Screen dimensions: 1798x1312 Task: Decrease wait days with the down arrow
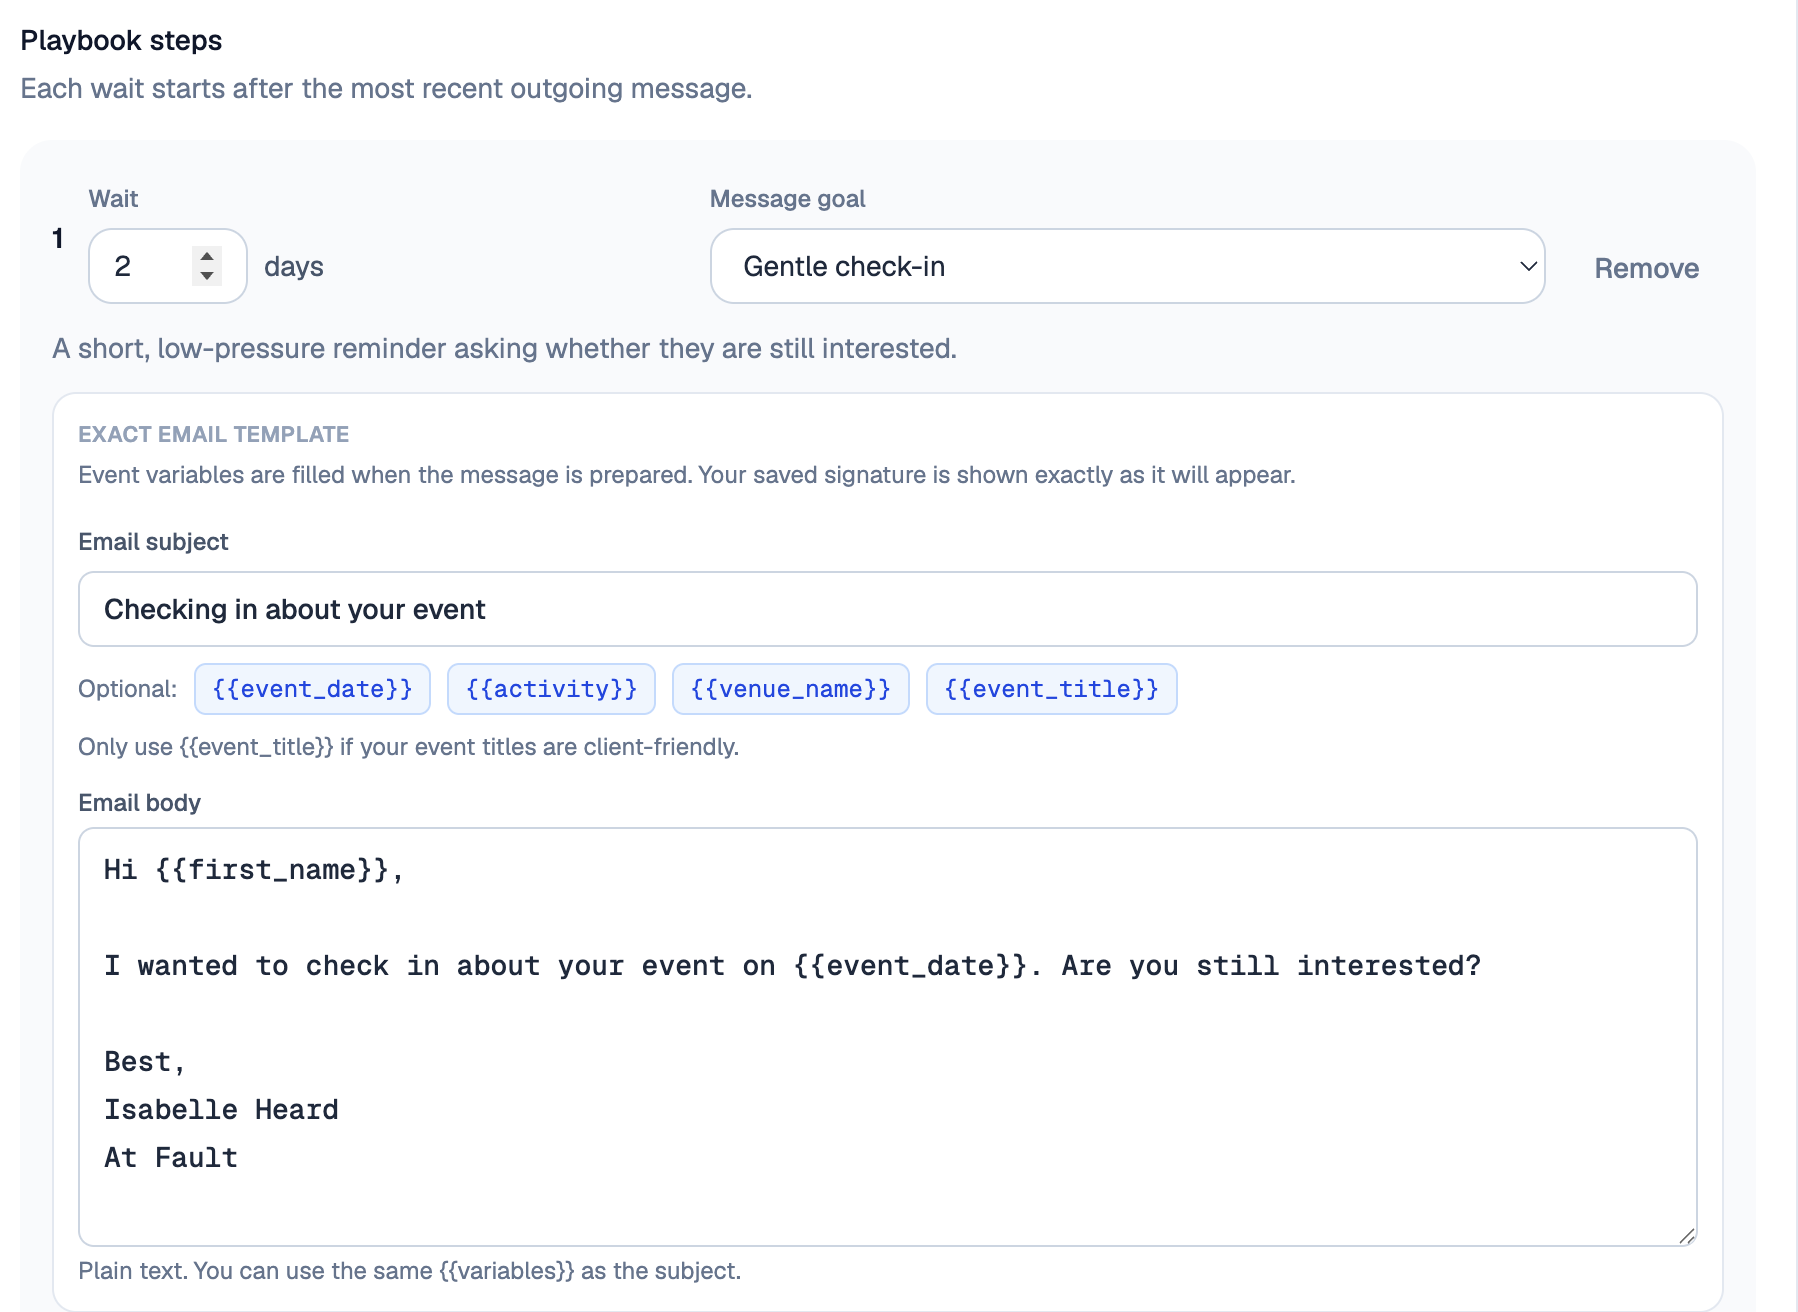click(x=207, y=276)
